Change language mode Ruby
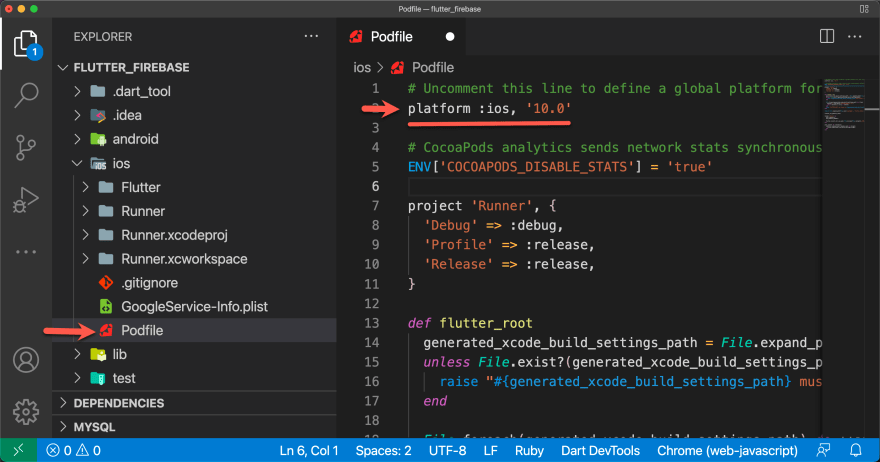Screen dimensions: 880x462 529,450
